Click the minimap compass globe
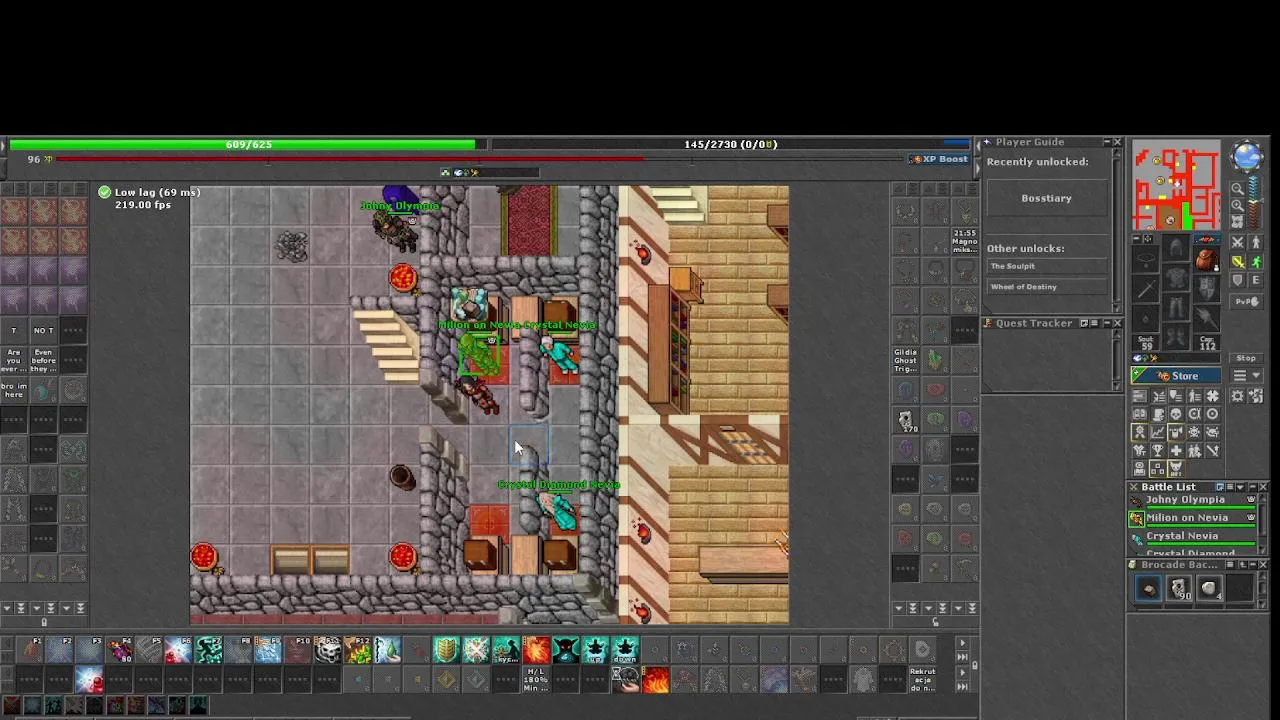This screenshot has width=1280, height=720. 1246,156
